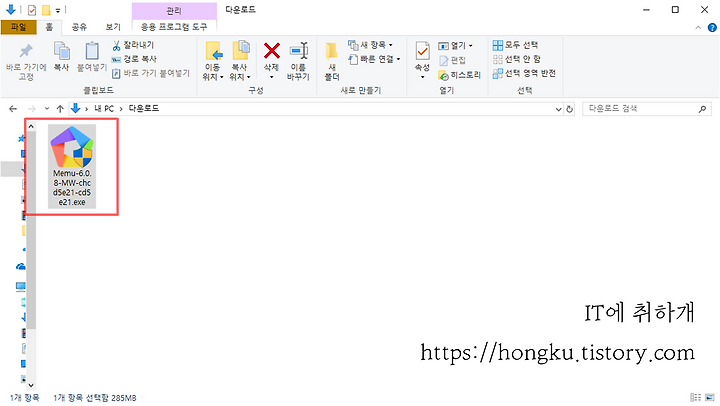
Task: Refresh the Downloads folder
Action: pyautogui.click(x=569, y=109)
